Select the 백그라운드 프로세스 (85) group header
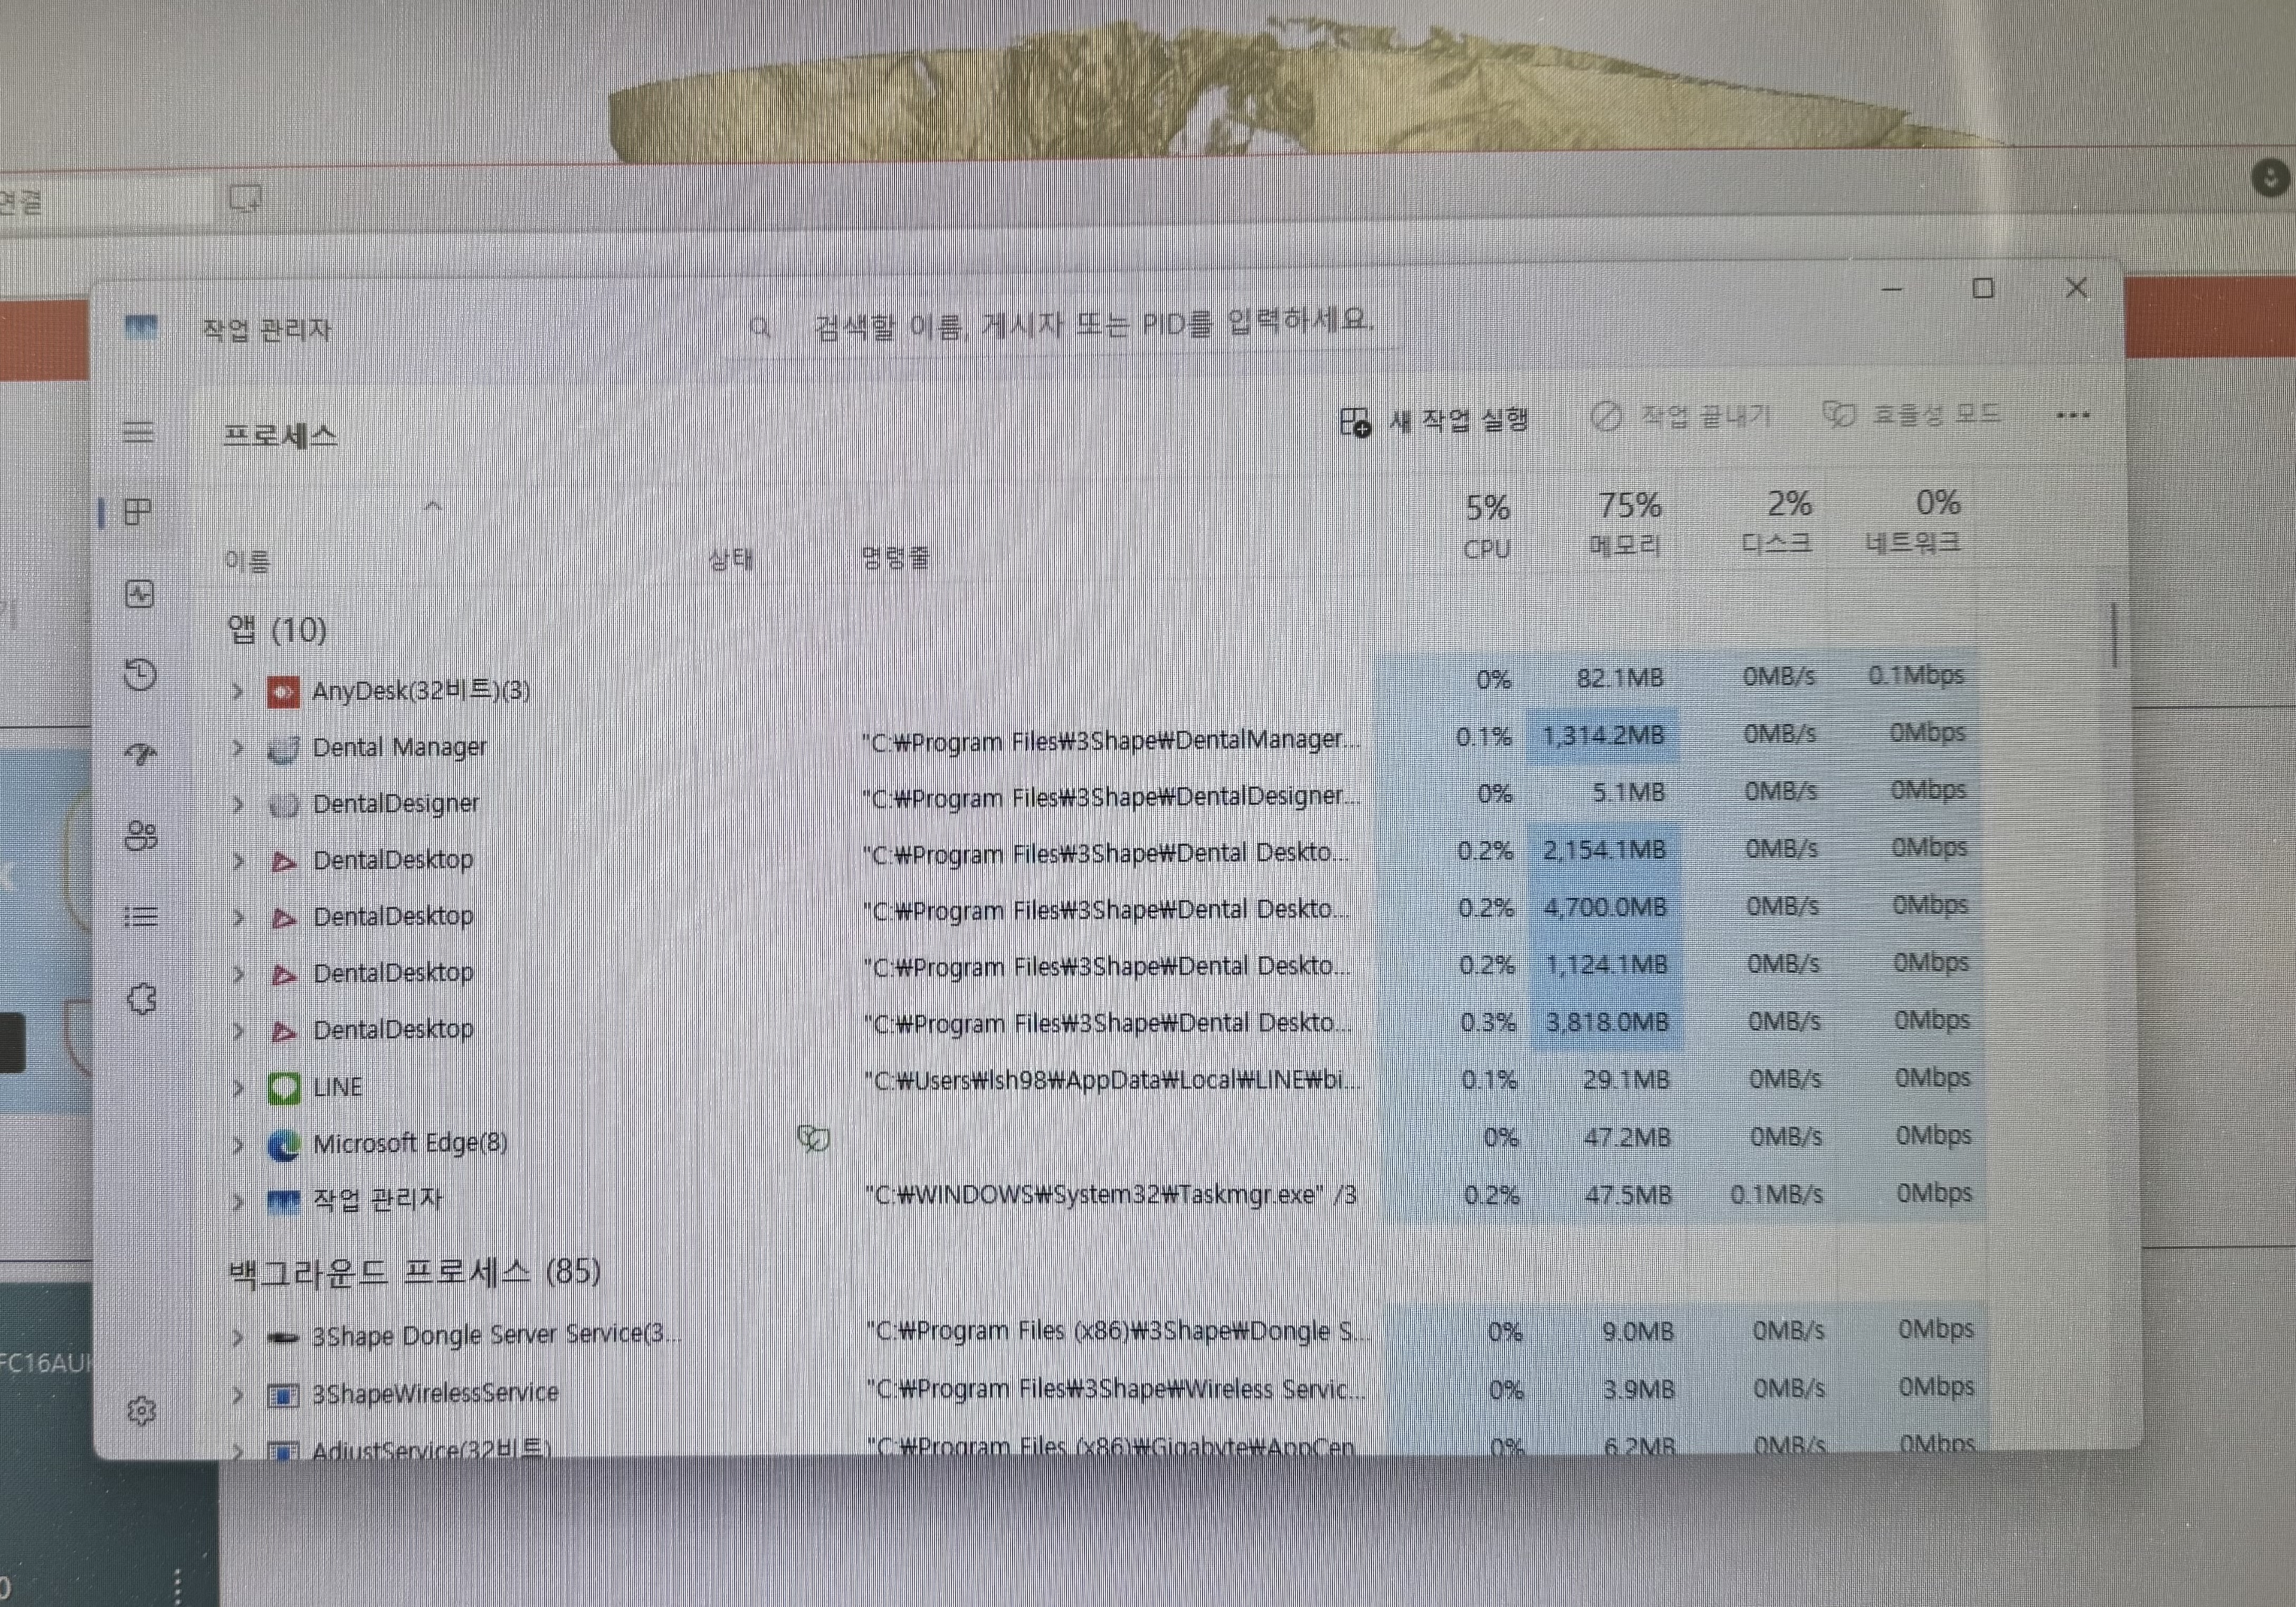Viewport: 2296px width, 1607px height. point(414,1272)
